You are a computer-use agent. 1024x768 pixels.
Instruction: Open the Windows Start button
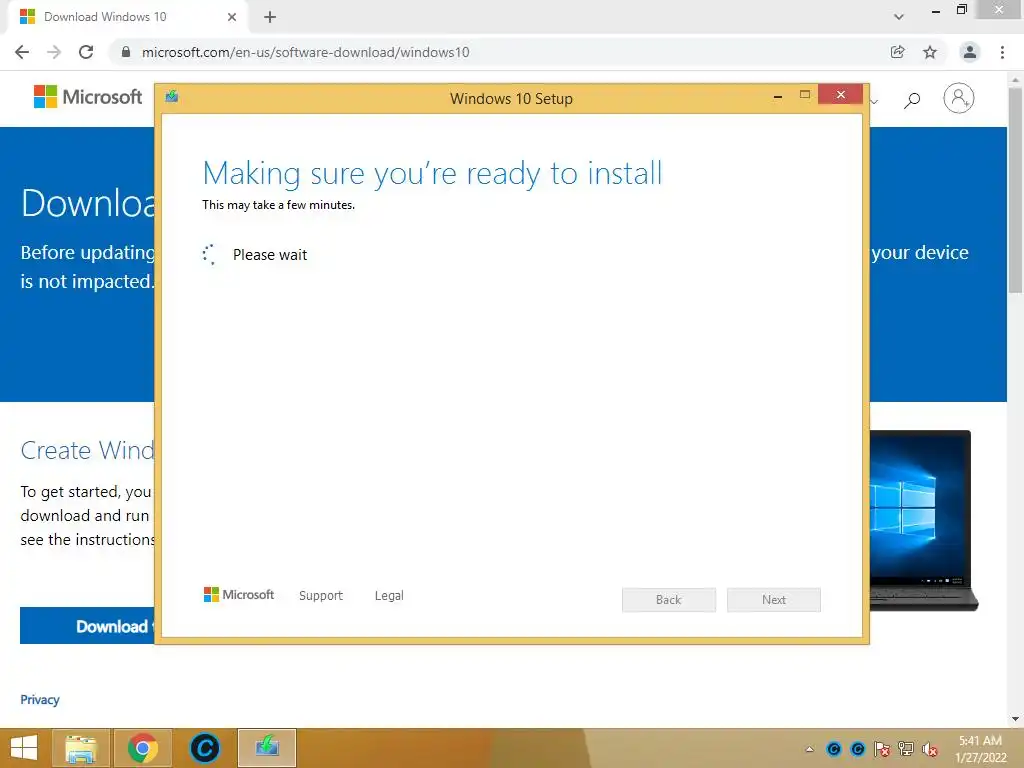click(x=24, y=748)
